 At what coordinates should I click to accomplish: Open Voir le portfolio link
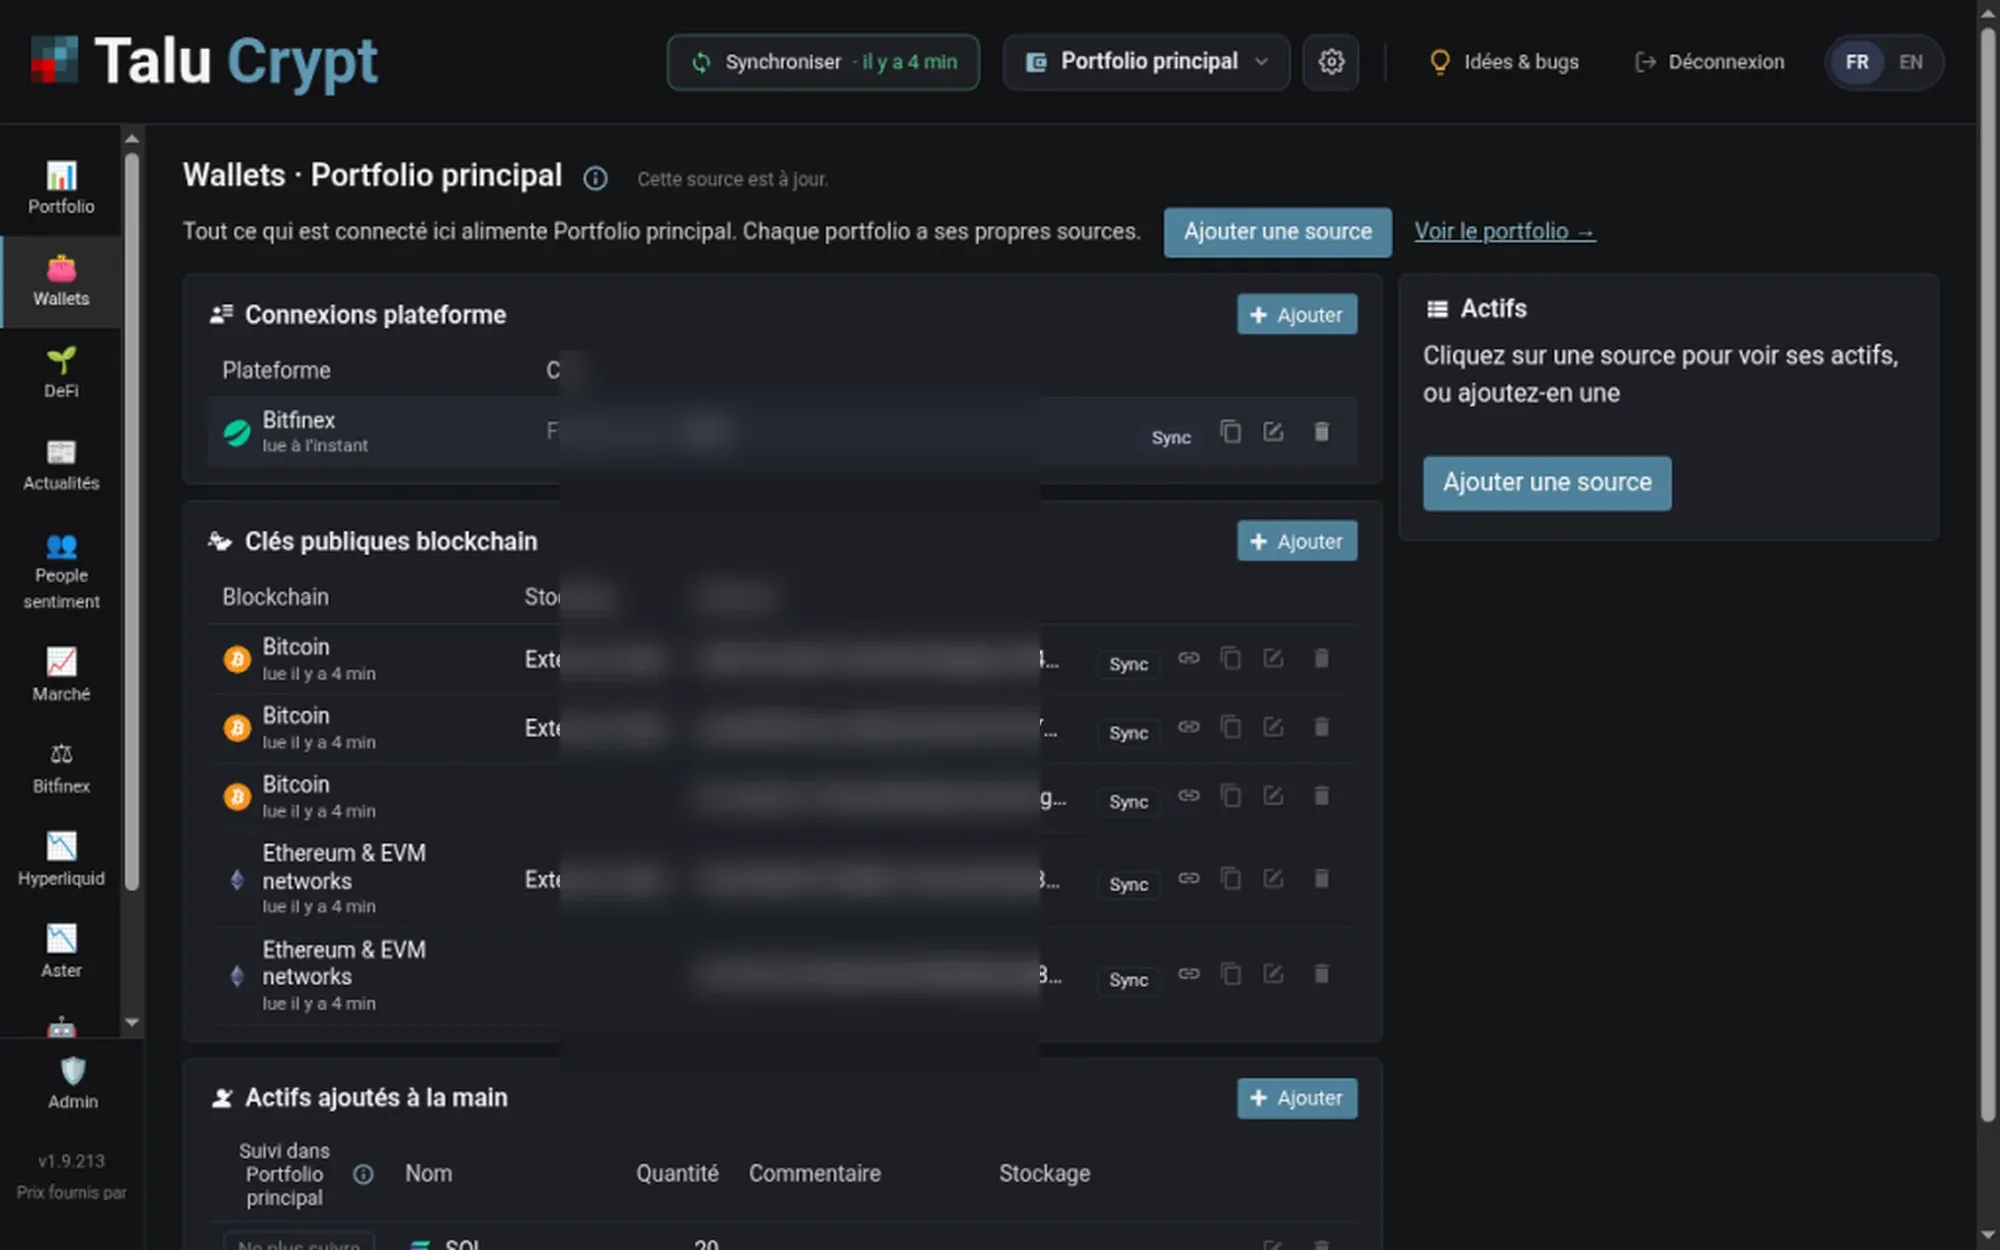tap(1504, 232)
